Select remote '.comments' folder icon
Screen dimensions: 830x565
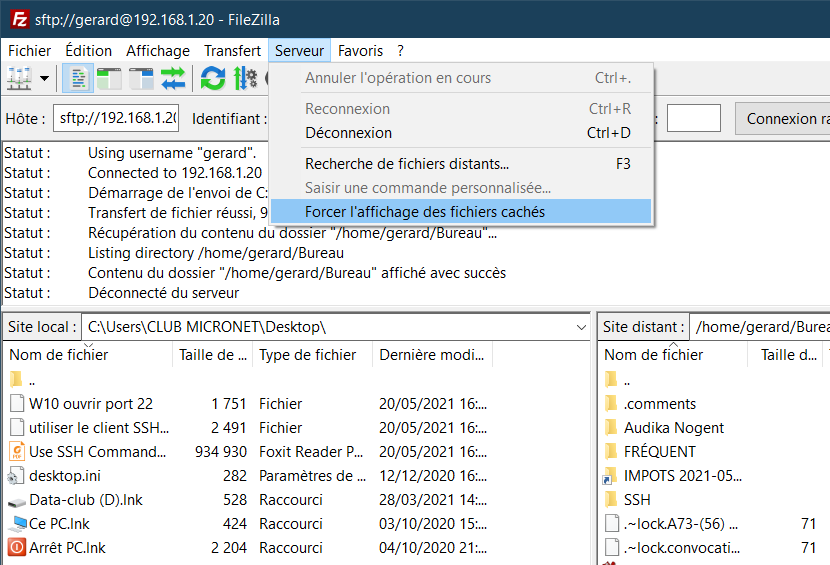611,403
